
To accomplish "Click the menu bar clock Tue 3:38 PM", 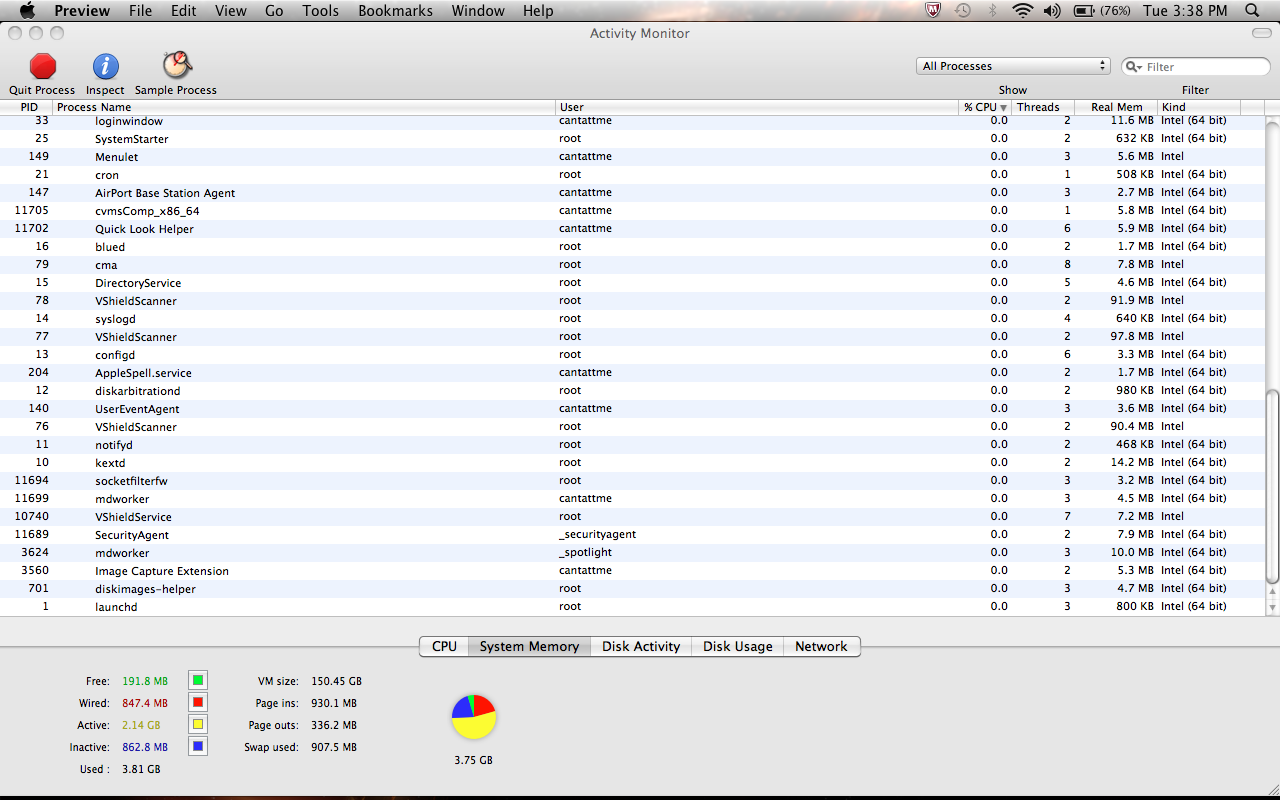I will point(1185,11).
